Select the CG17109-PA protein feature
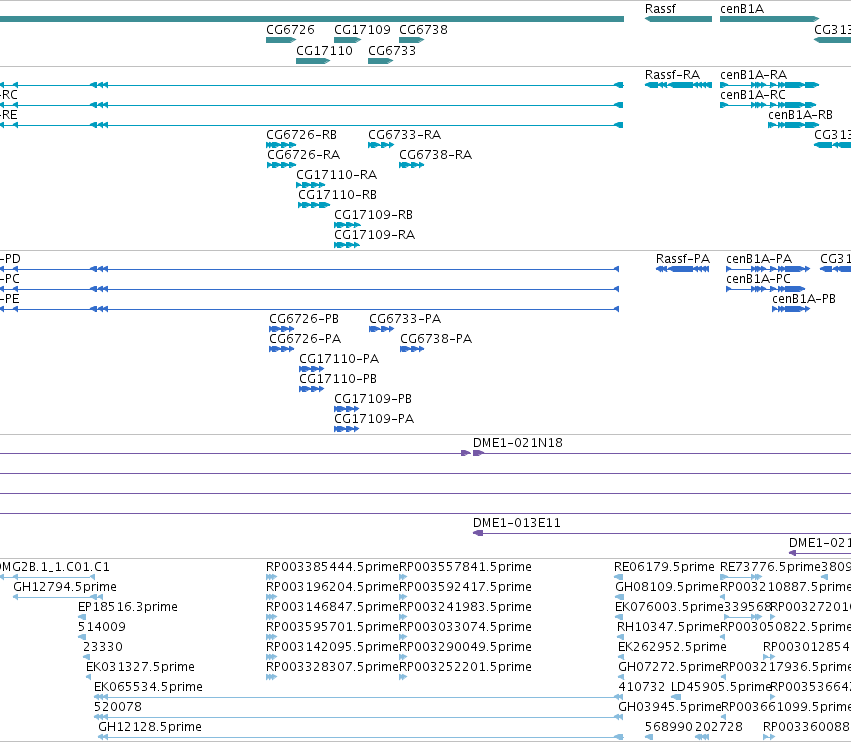The image size is (851, 742). pos(347,429)
